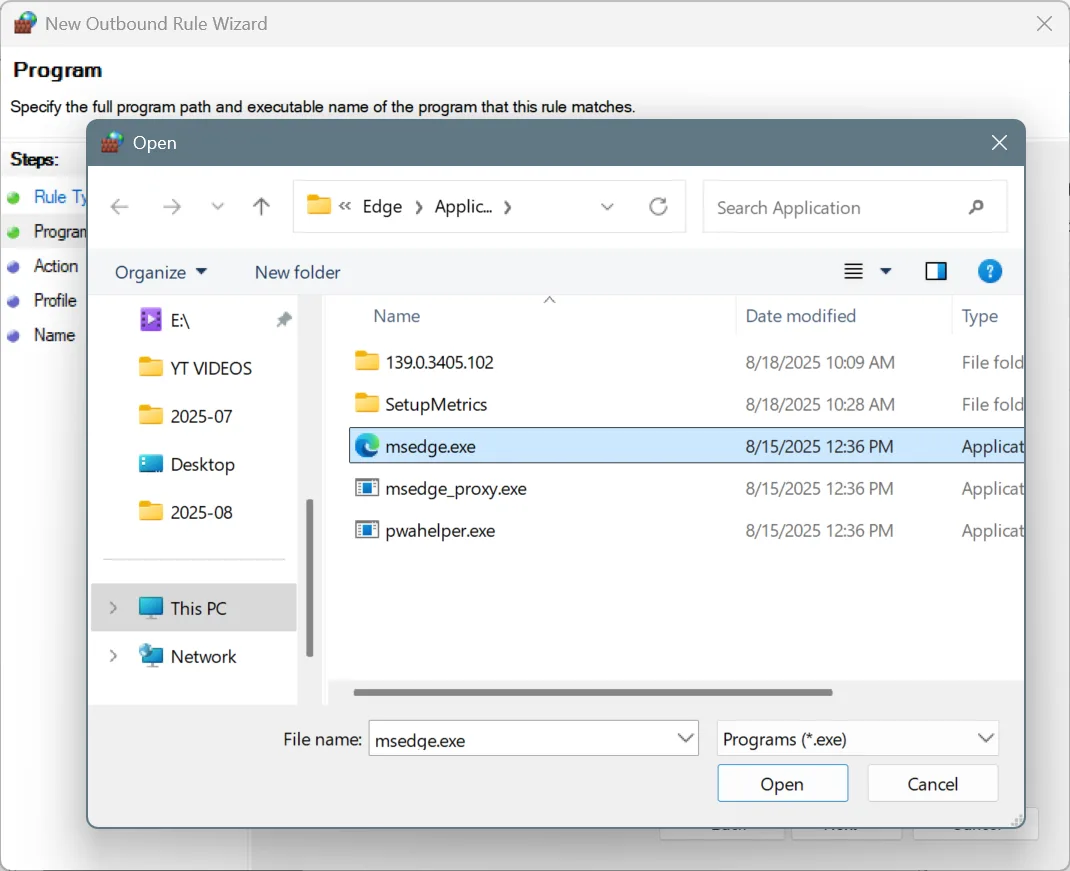The width and height of the screenshot is (1070, 871).
Task: Open help with the question mark icon
Action: [x=989, y=271]
